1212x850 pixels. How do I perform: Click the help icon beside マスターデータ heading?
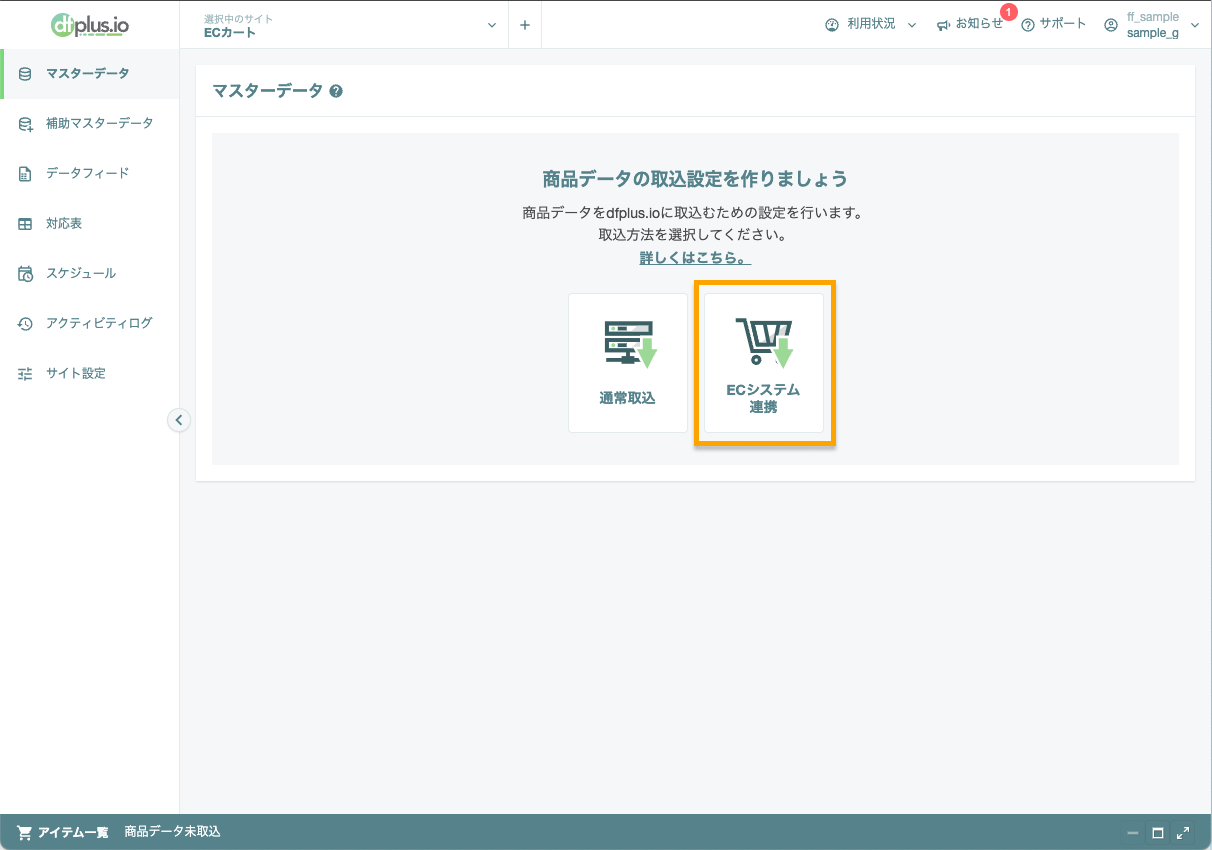tap(336, 91)
